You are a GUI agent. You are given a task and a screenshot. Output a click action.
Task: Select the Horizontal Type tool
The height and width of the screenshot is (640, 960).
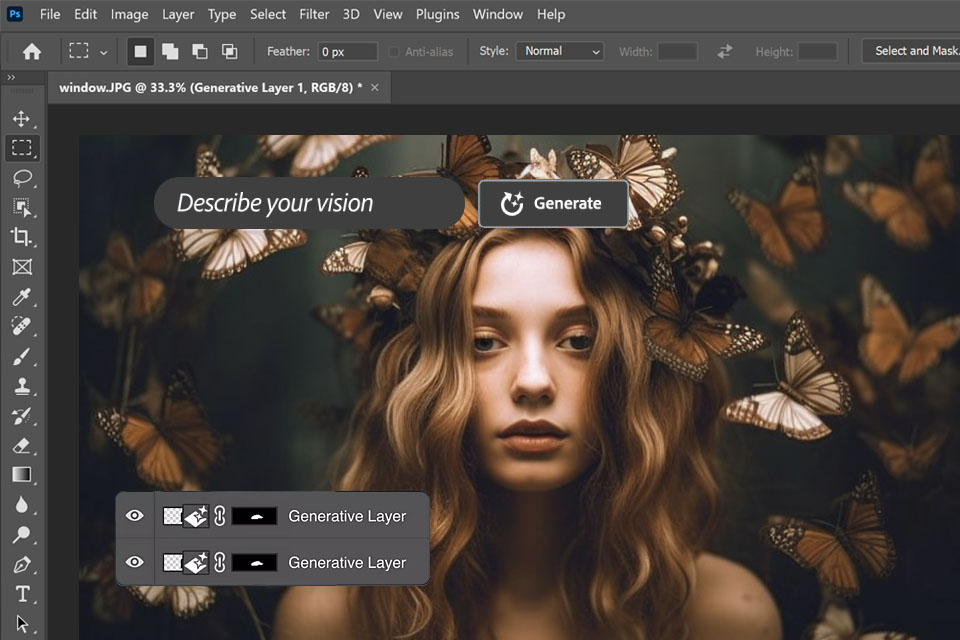[22, 594]
